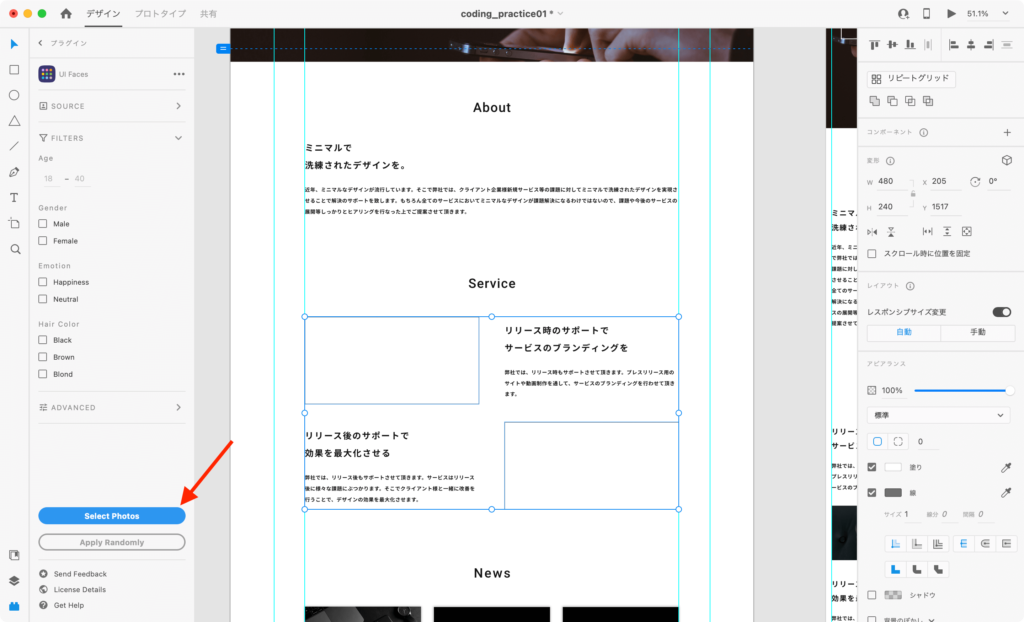Uncheck the fill checkbox
The image size is (1024, 622).
pos(872,467)
